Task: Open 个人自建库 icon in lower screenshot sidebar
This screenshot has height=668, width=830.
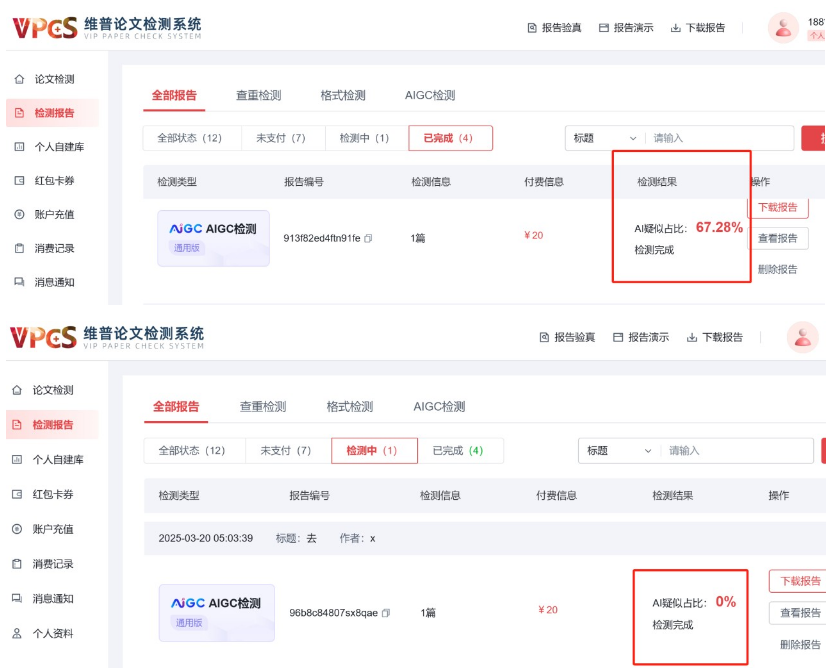Action: click(17, 459)
